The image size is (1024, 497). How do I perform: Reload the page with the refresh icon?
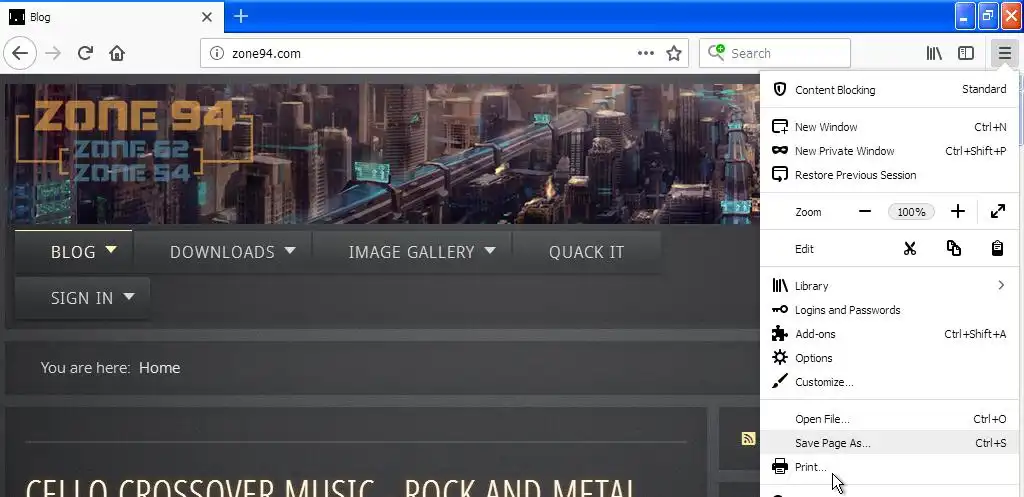(85, 53)
